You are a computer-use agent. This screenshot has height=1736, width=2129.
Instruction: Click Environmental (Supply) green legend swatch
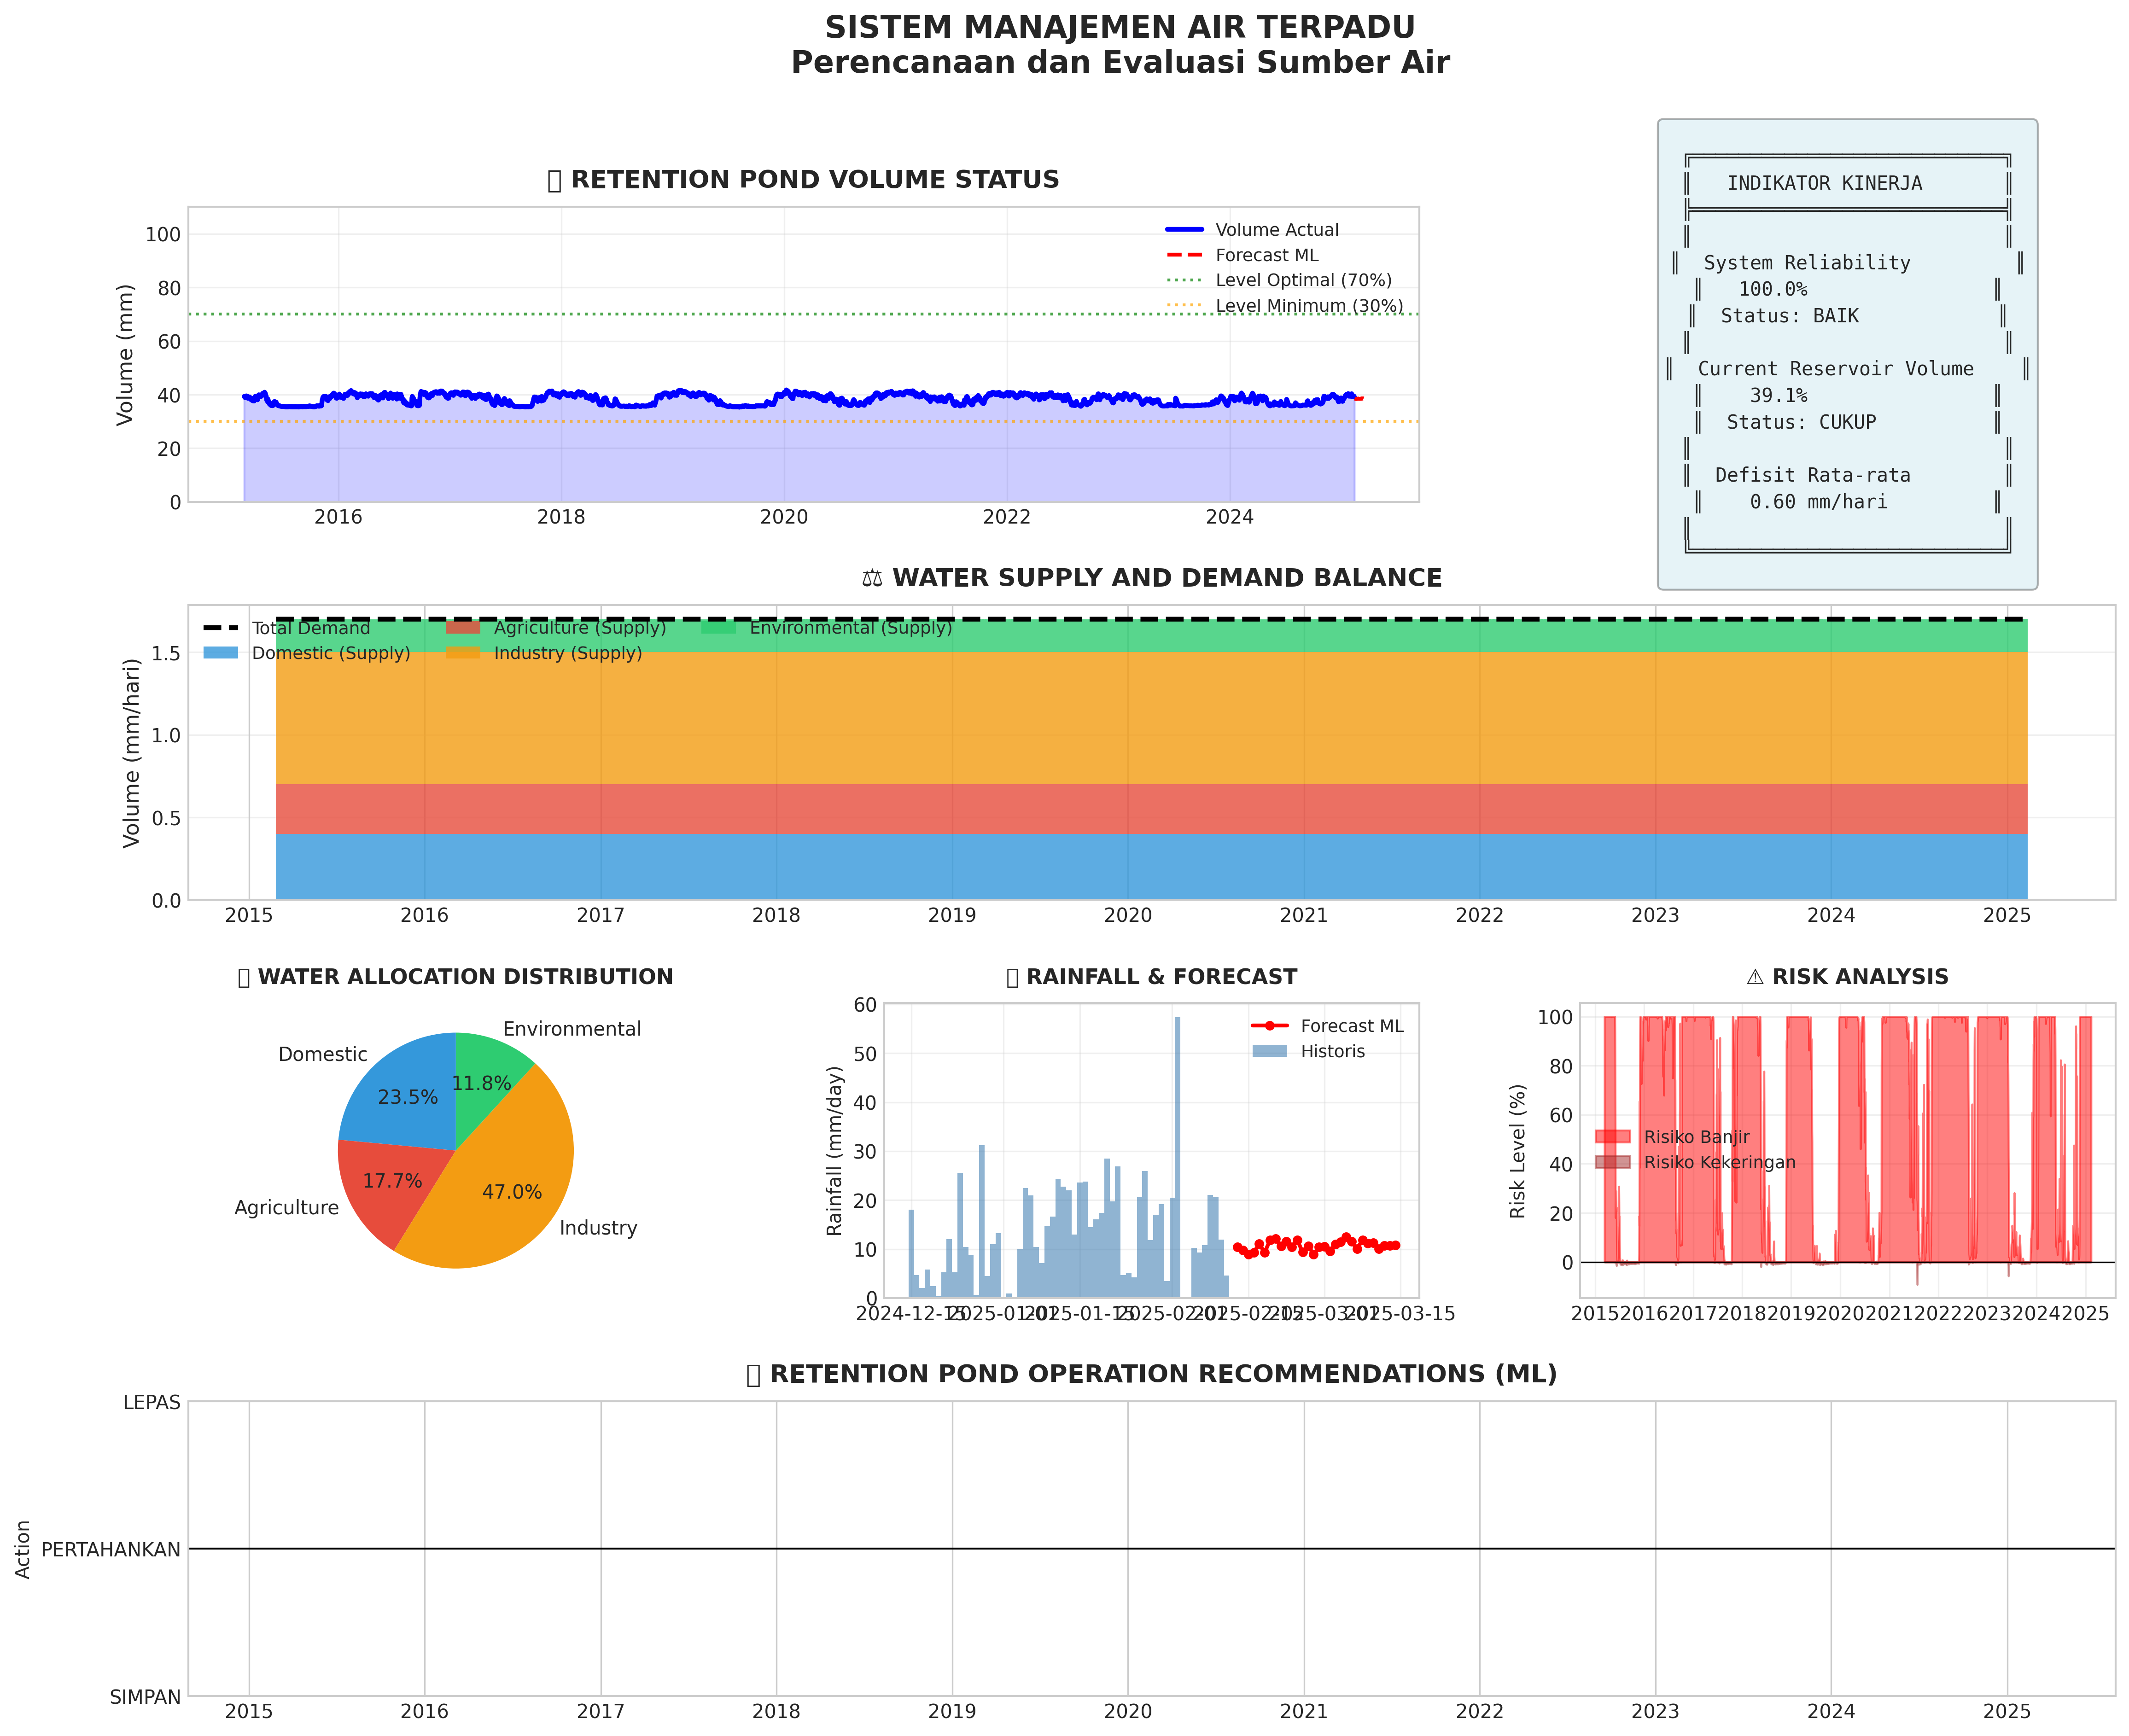(718, 628)
